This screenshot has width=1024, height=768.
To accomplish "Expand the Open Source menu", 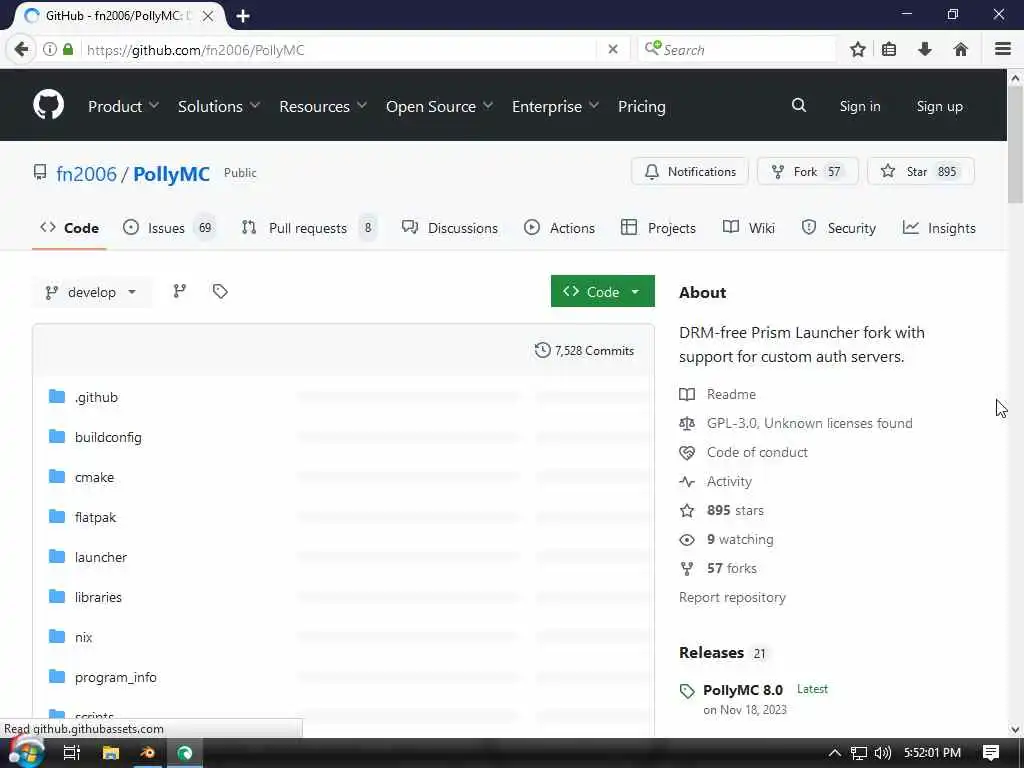I will 440,106.
